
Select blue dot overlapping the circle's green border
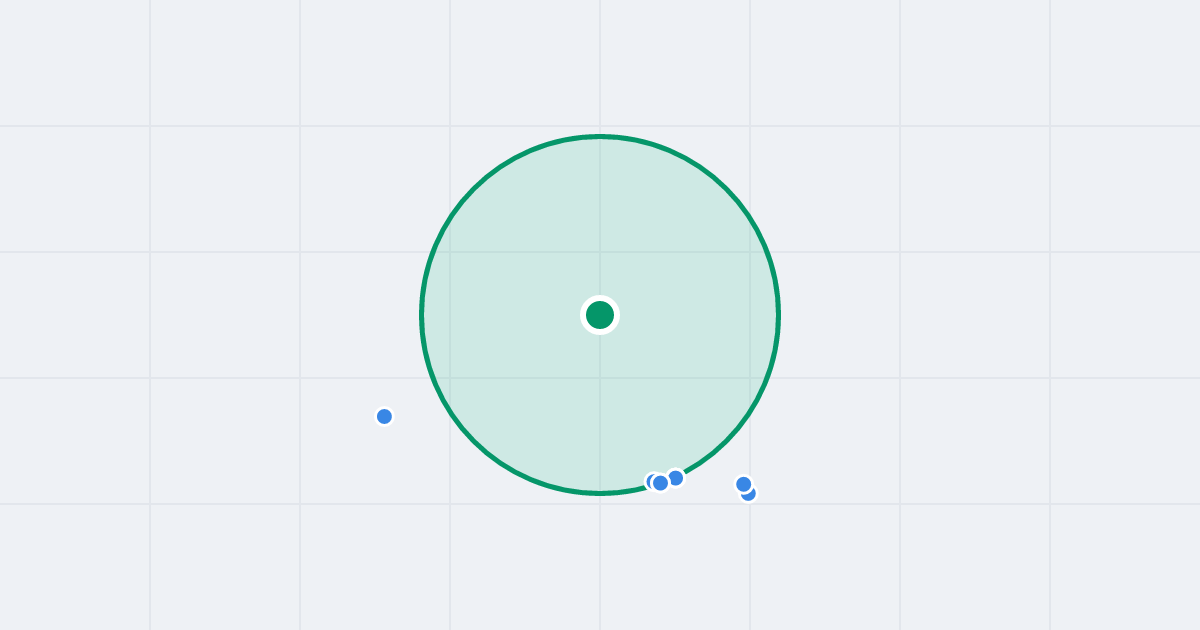point(676,478)
